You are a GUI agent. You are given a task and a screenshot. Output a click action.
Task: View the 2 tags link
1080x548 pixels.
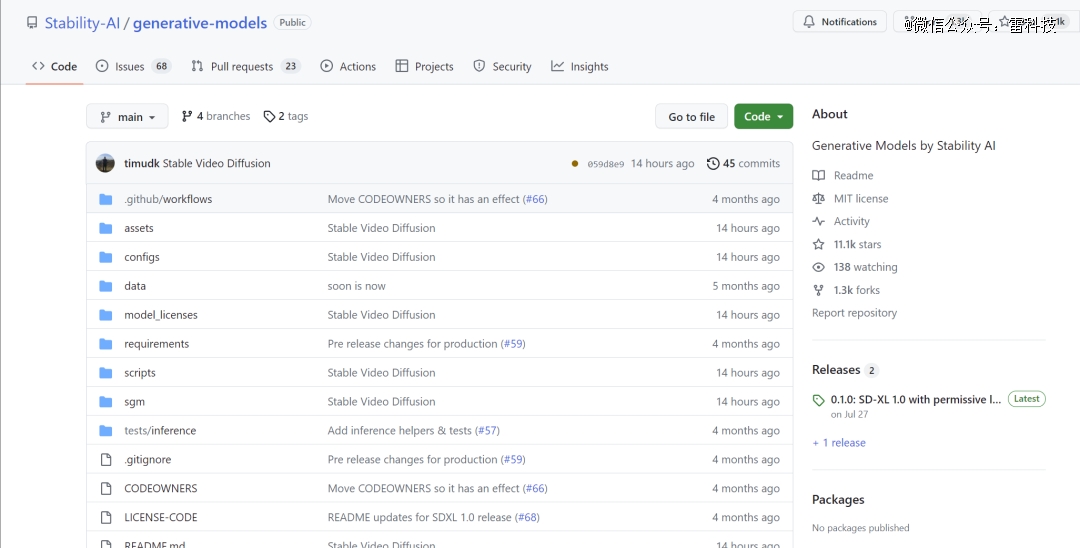coord(286,116)
